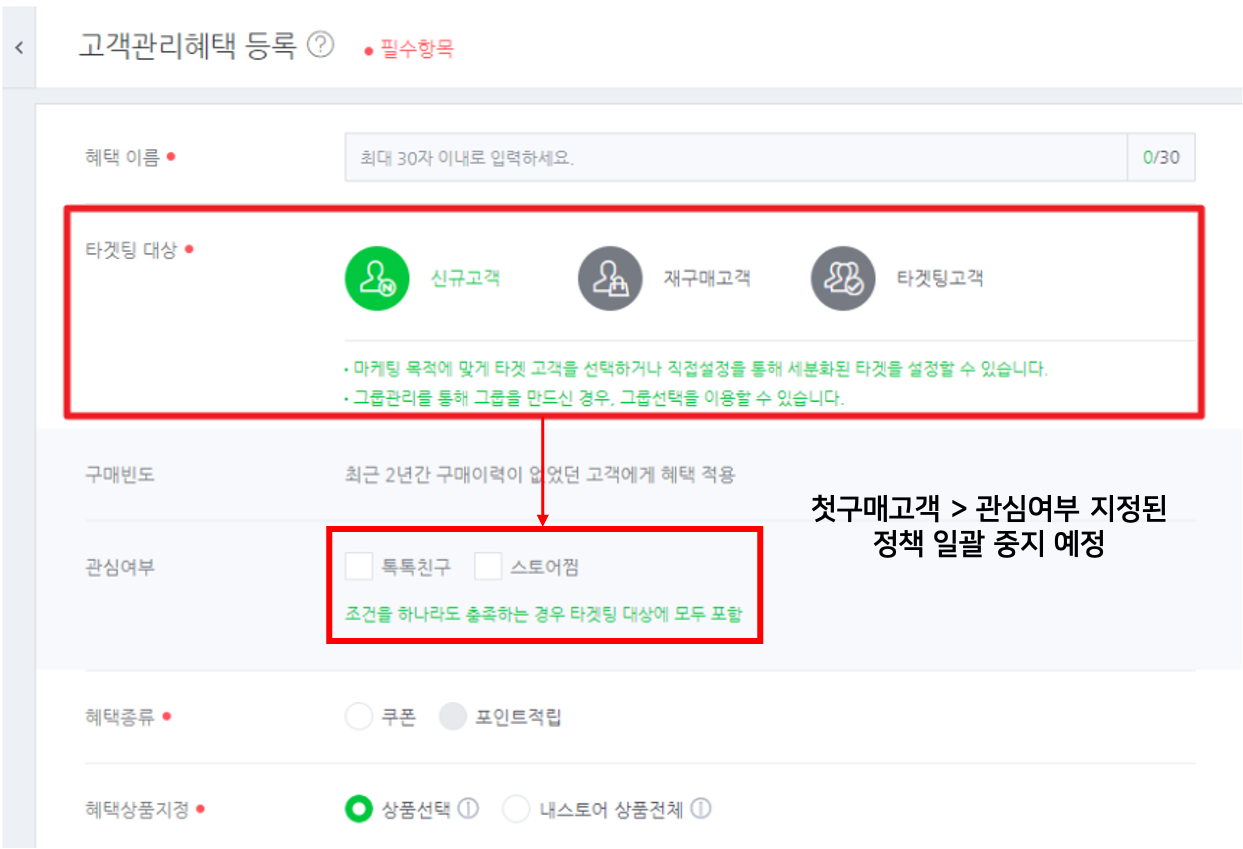1243x849 pixels.
Task: Select the 타겟팅고객 circle icon
Action: click(843, 278)
